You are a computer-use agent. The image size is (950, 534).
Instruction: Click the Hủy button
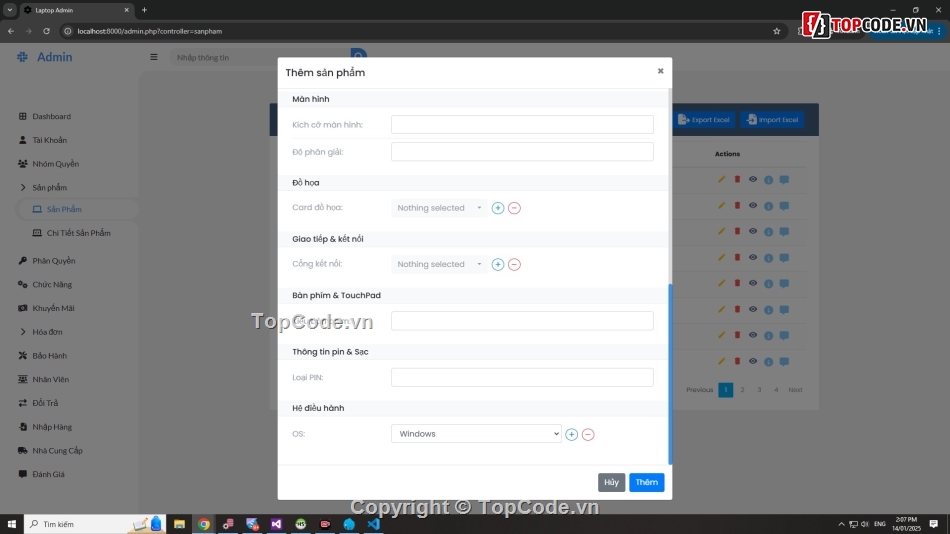tap(611, 482)
